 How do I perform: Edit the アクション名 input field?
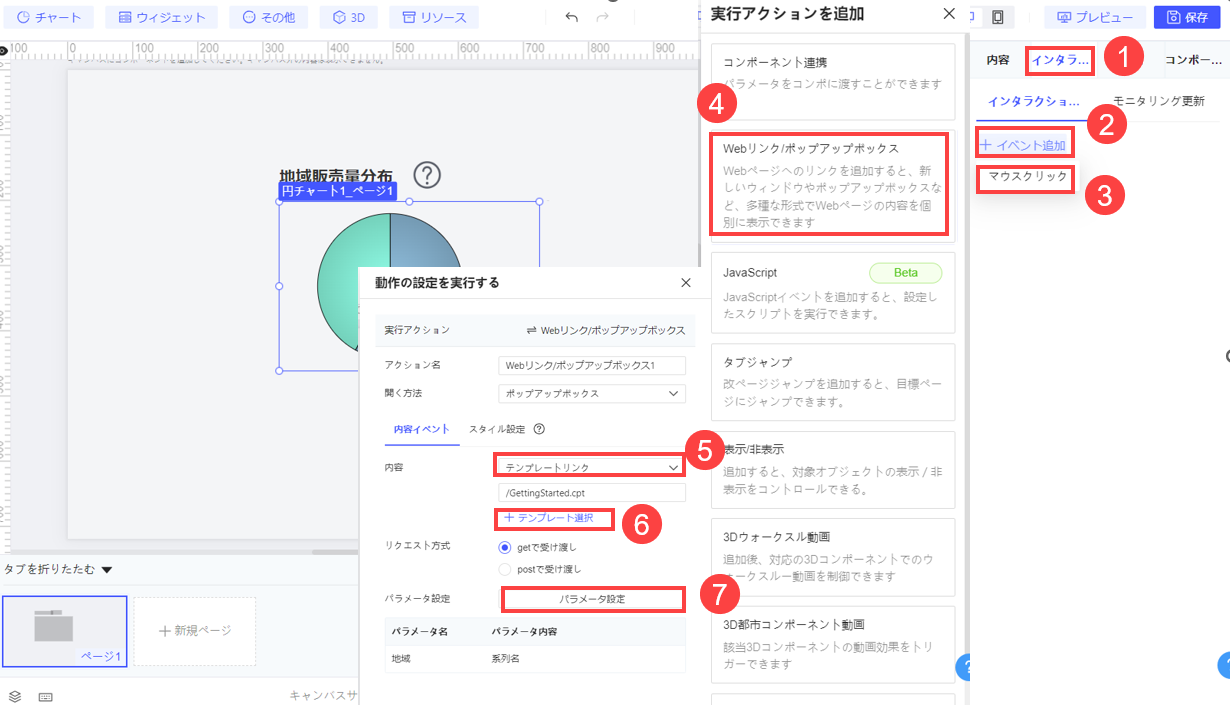[592, 366]
